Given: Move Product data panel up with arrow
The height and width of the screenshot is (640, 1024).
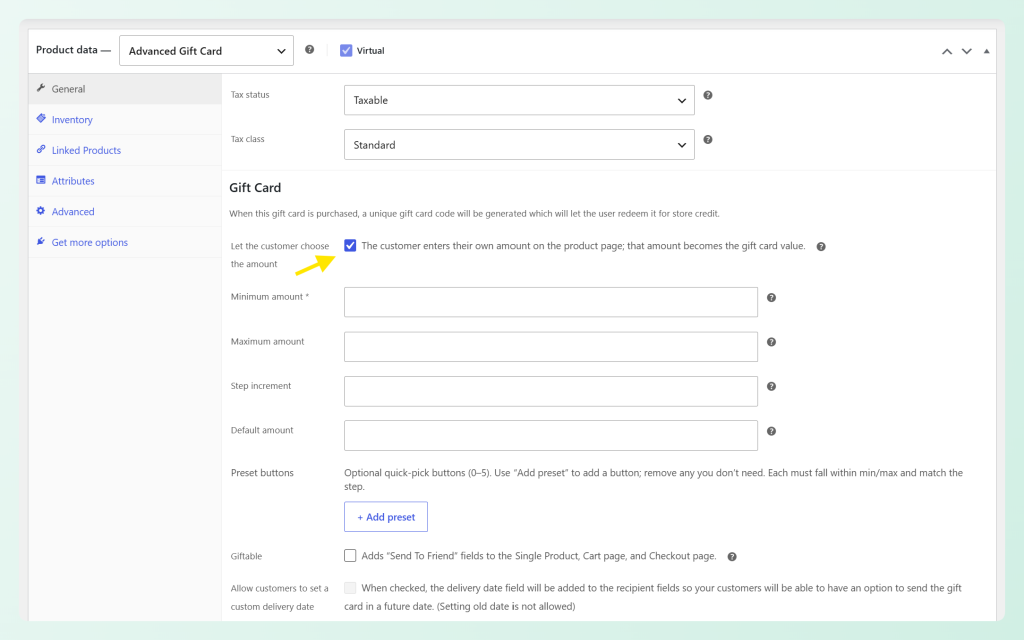Looking at the screenshot, I should pyautogui.click(x=947, y=51).
